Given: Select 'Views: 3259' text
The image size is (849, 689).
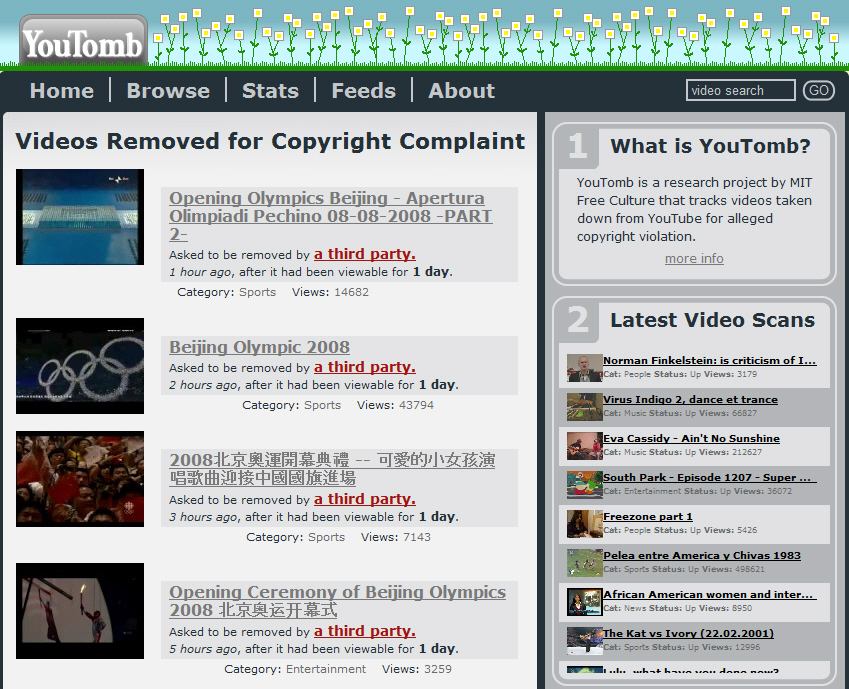Looking at the screenshot, I should (x=416, y=669).
